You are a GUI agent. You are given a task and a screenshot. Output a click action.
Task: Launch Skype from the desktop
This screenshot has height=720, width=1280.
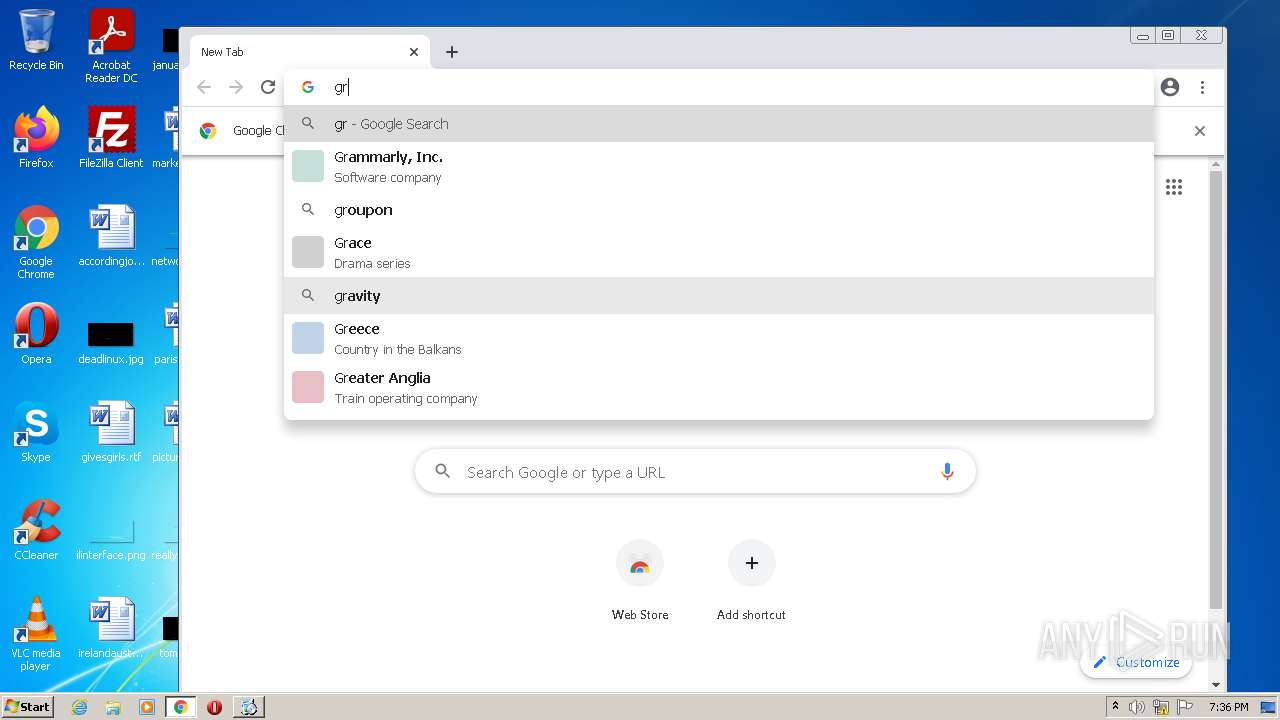36,432
